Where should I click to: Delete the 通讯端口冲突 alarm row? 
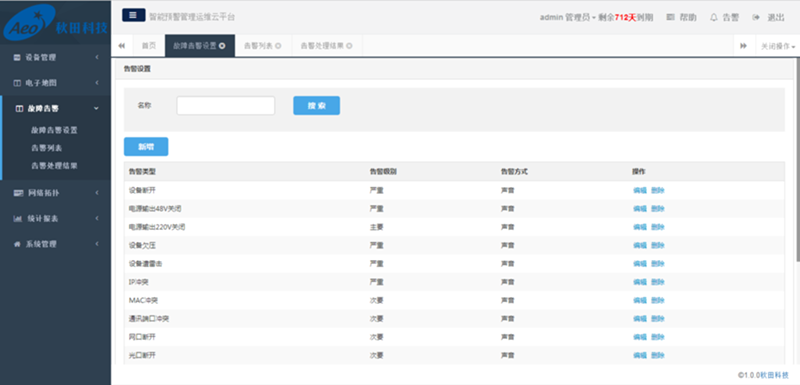tap(658, 319)
